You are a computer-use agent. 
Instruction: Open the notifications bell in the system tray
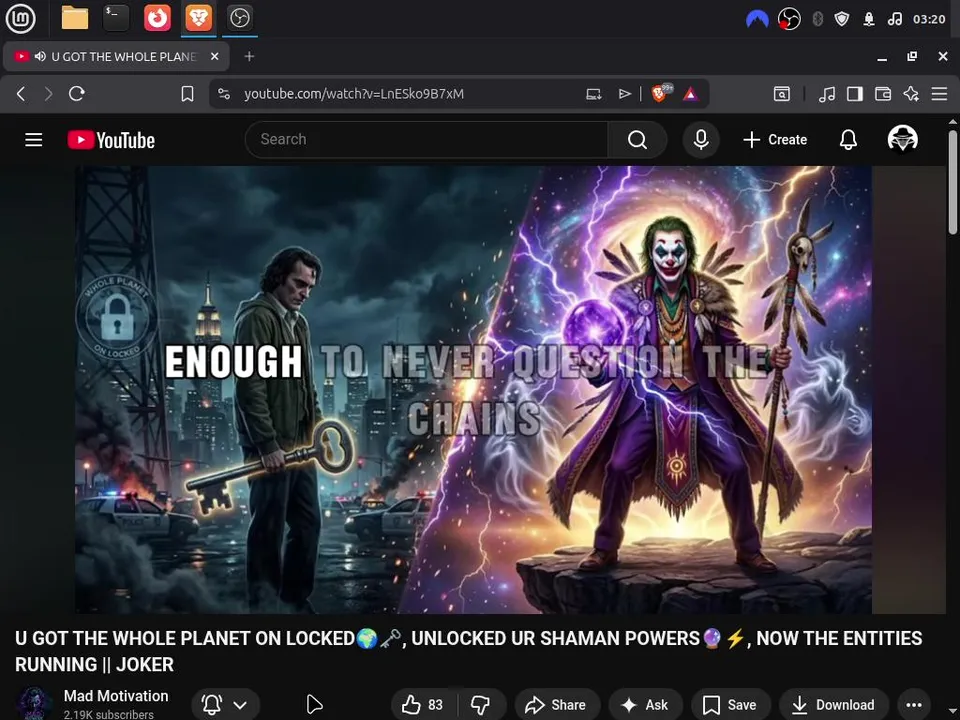click(x=869, y=19)
